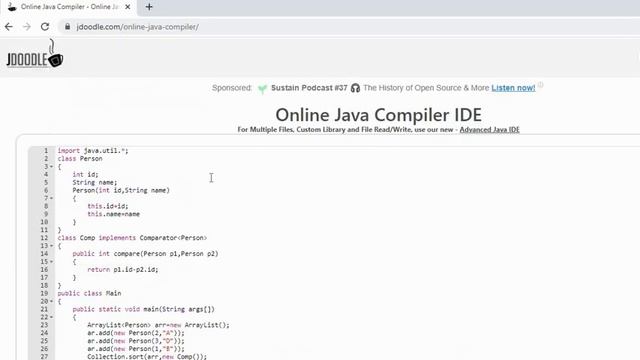This screenshot has width=640, height=360.
Task: Click the small ad info icon
Action: pos(540,85)
